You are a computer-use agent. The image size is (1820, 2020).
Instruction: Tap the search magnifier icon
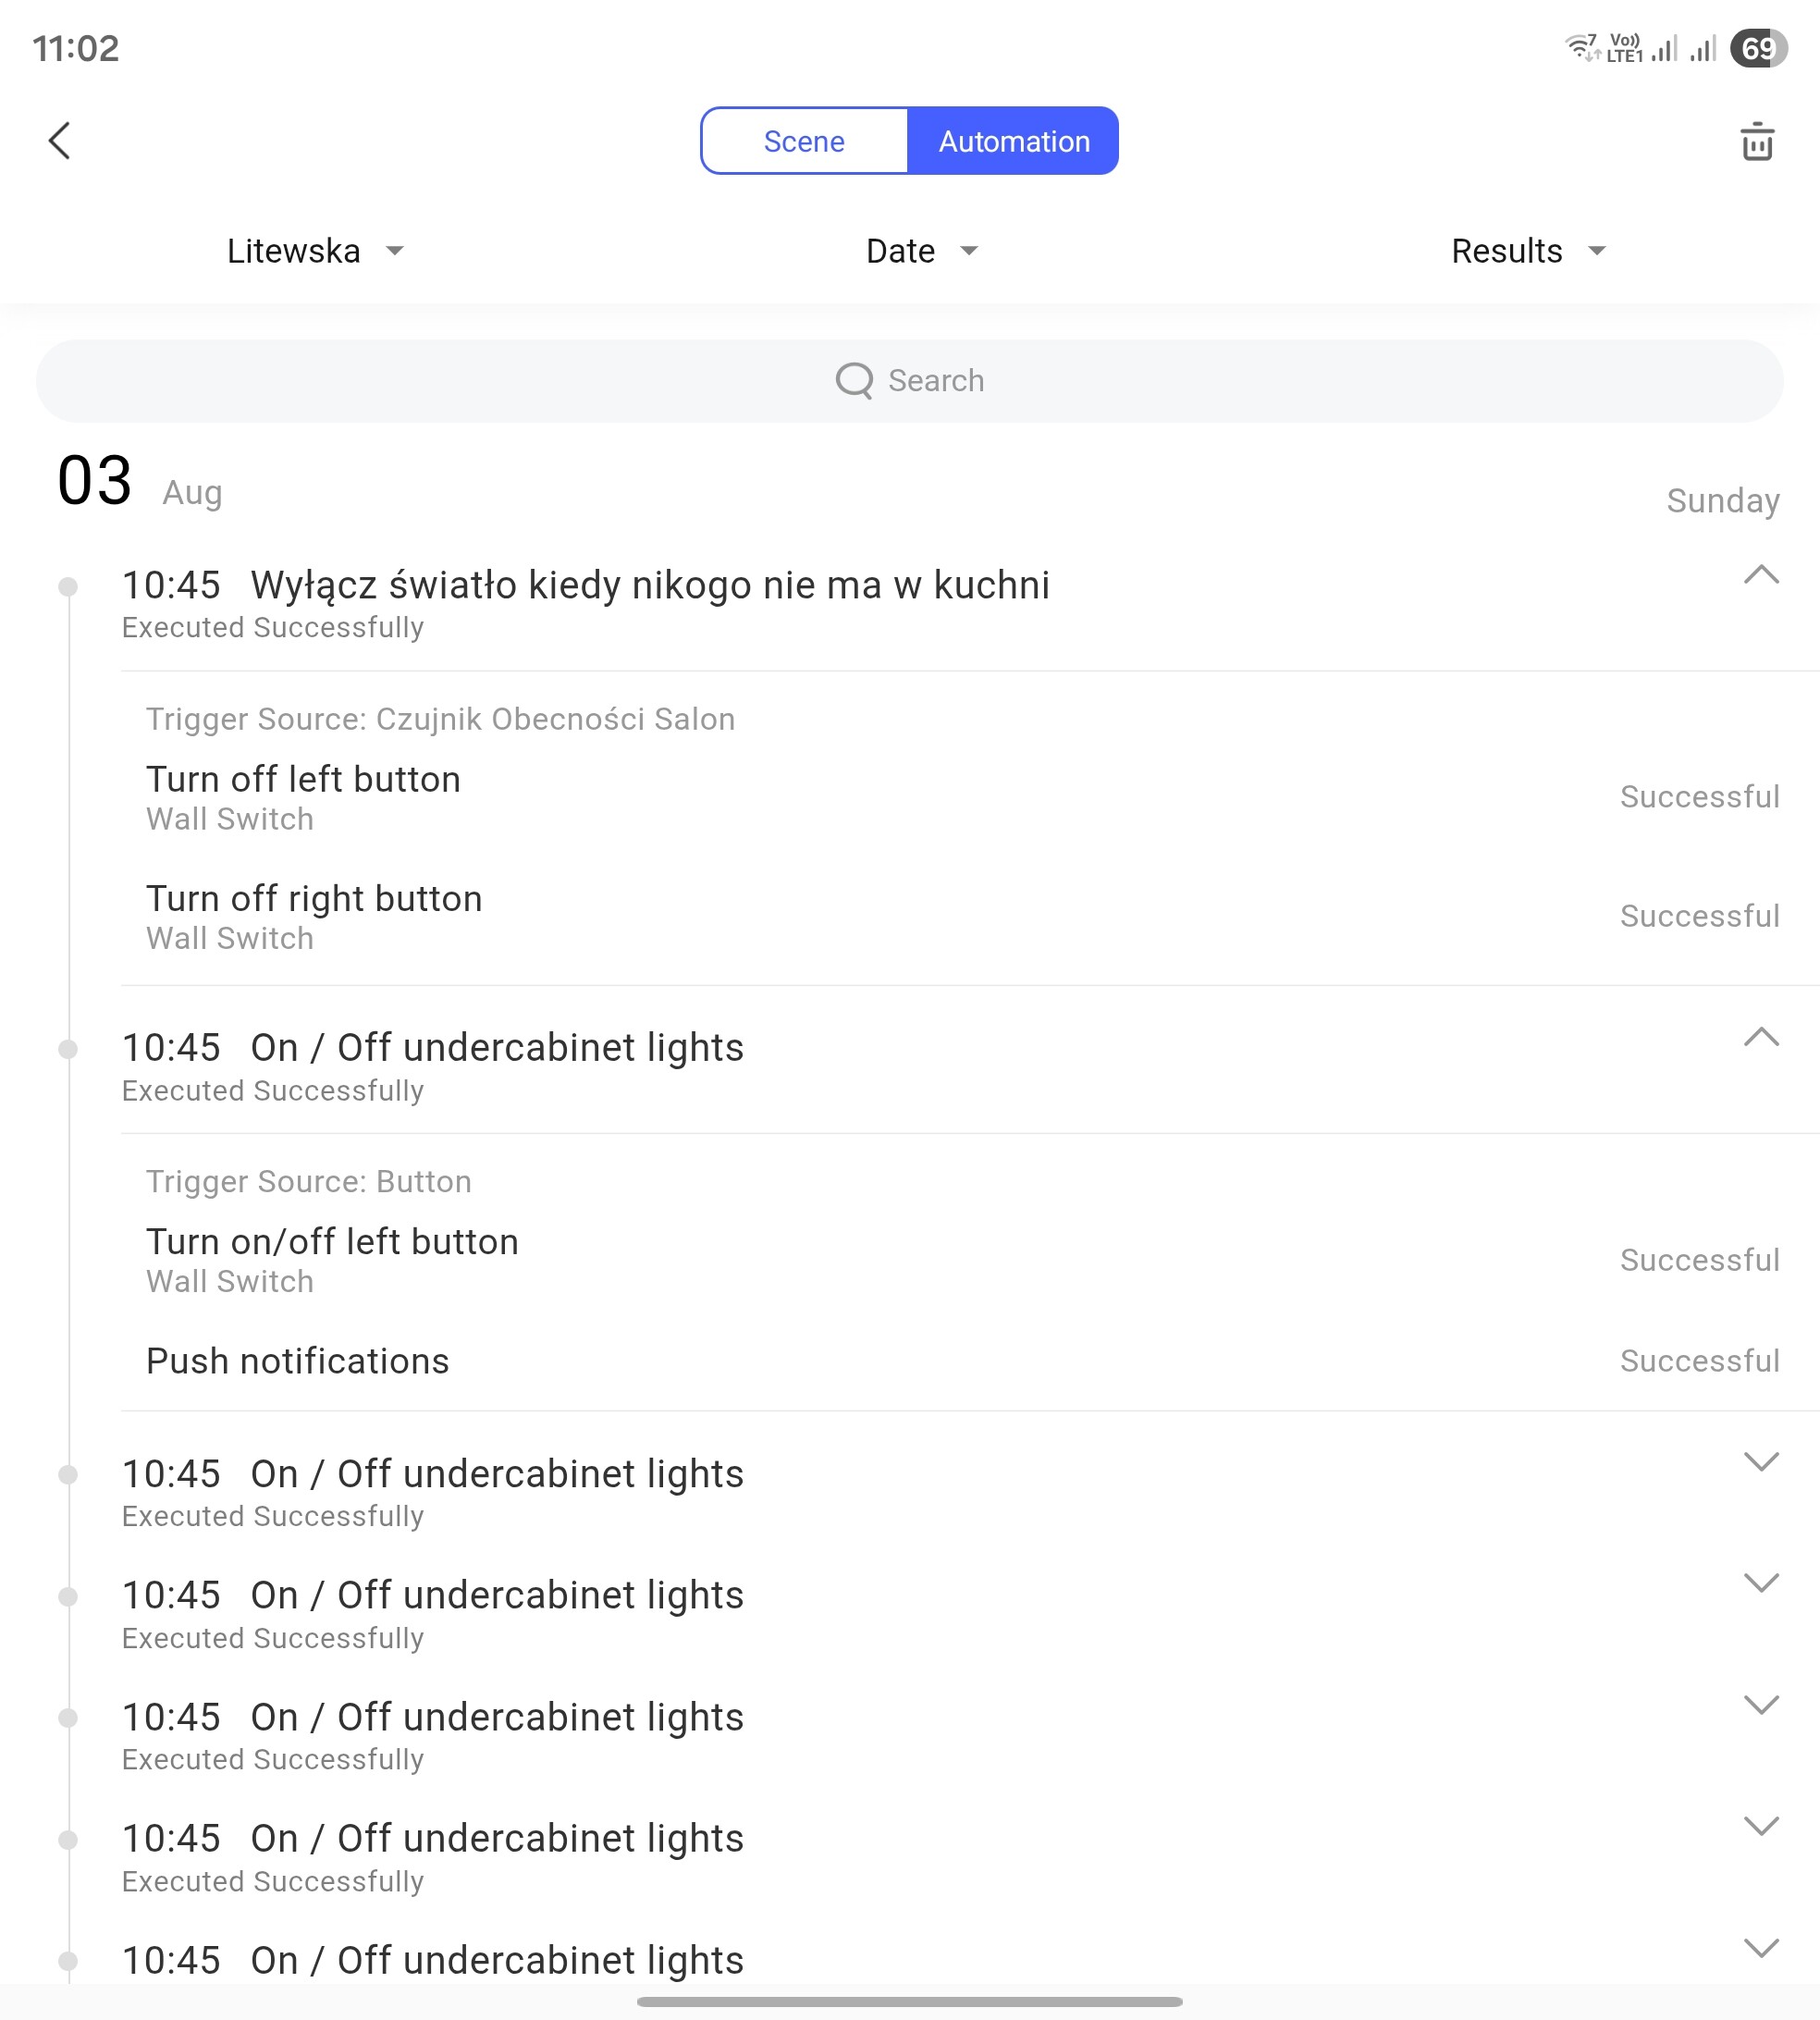click(854, 380)
